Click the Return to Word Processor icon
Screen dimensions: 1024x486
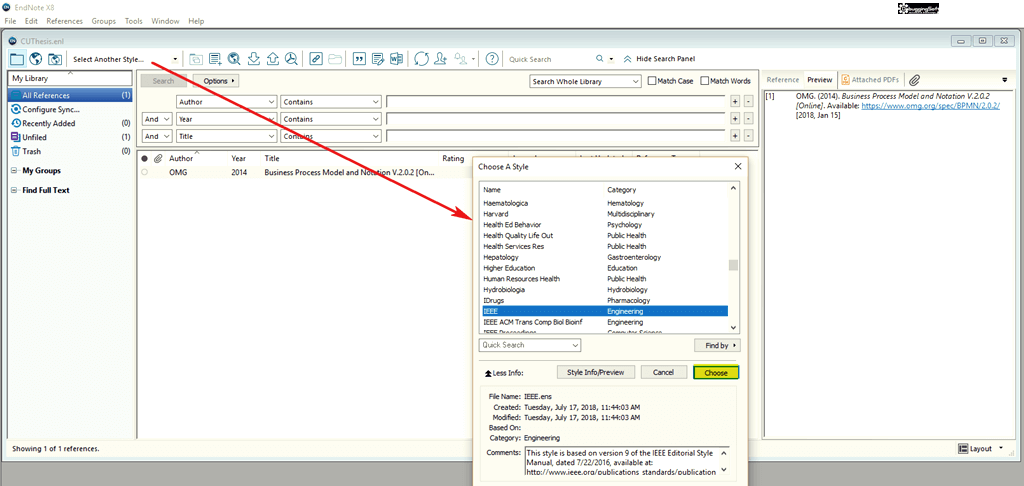tap(396, 59)
